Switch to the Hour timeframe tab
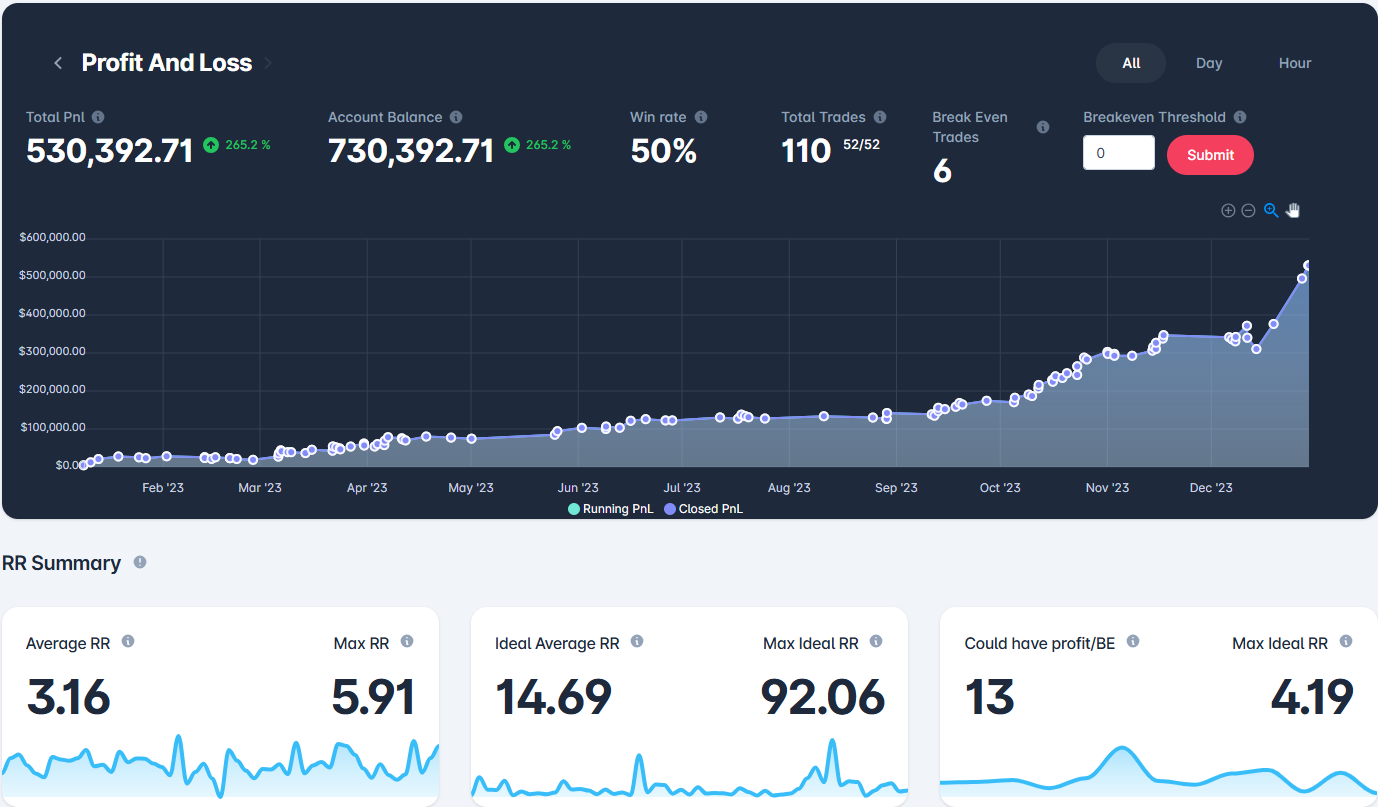Image resolution: width=1378 pixels, height=807 pixels. 1294,63
